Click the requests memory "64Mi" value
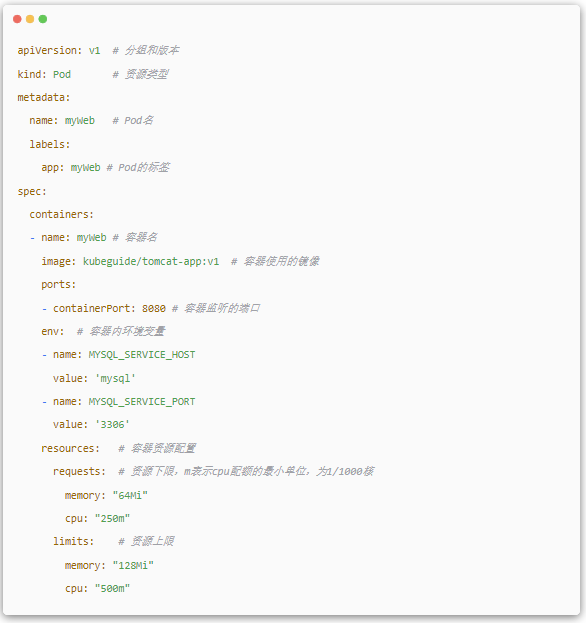The width and height of the screenshot is (586, 623). pyautogui.click(x=130, y=495)
